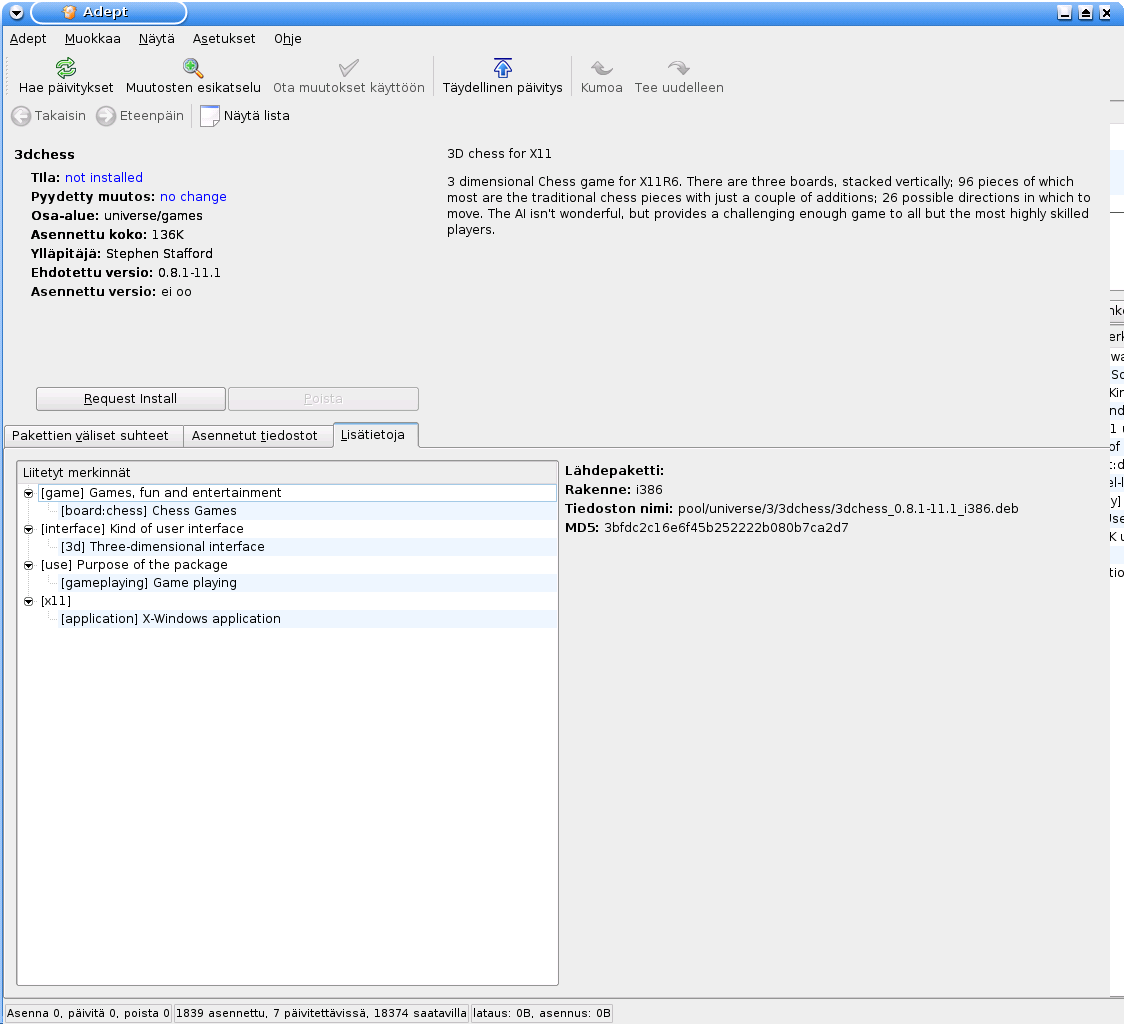Click the Tee uudelleen redo icon

pos(679,68)
